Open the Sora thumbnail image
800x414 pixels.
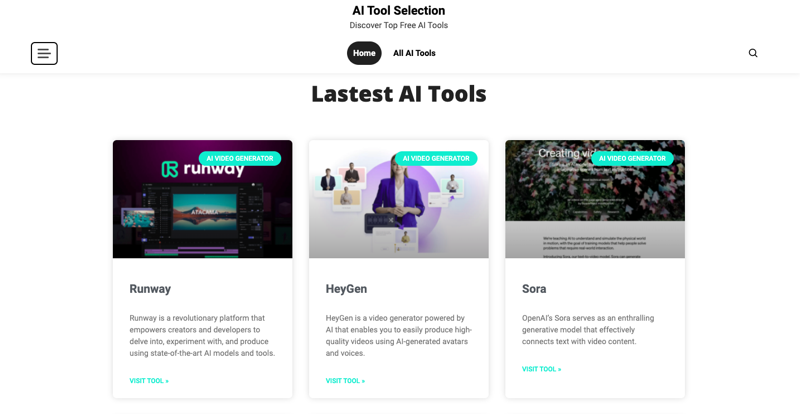[x=595, y=199]
